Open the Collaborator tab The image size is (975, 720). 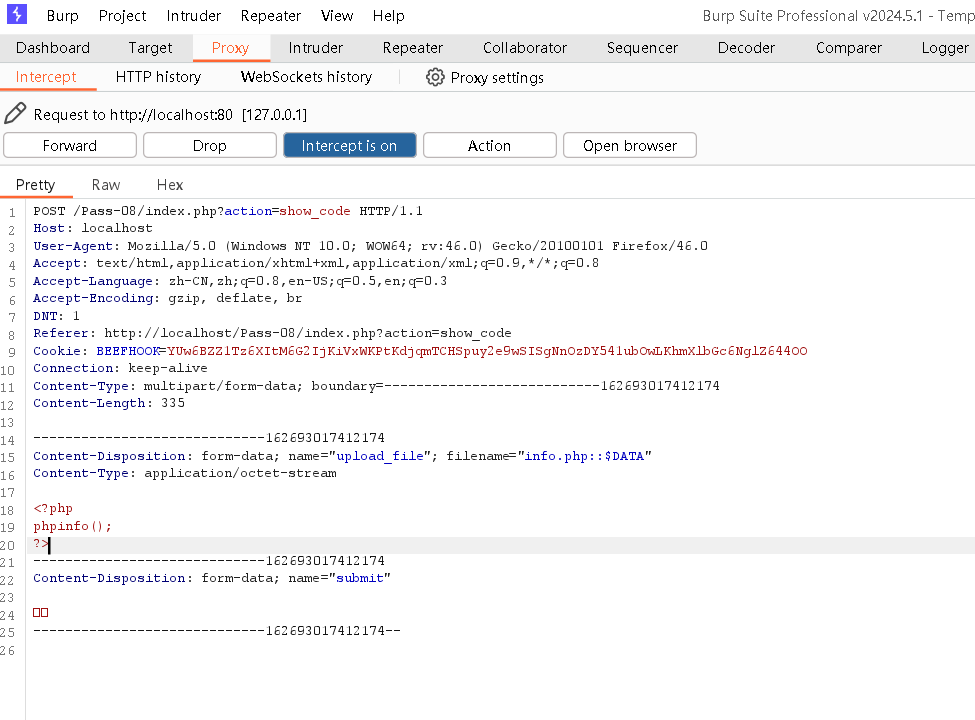(x=525, y=48)
